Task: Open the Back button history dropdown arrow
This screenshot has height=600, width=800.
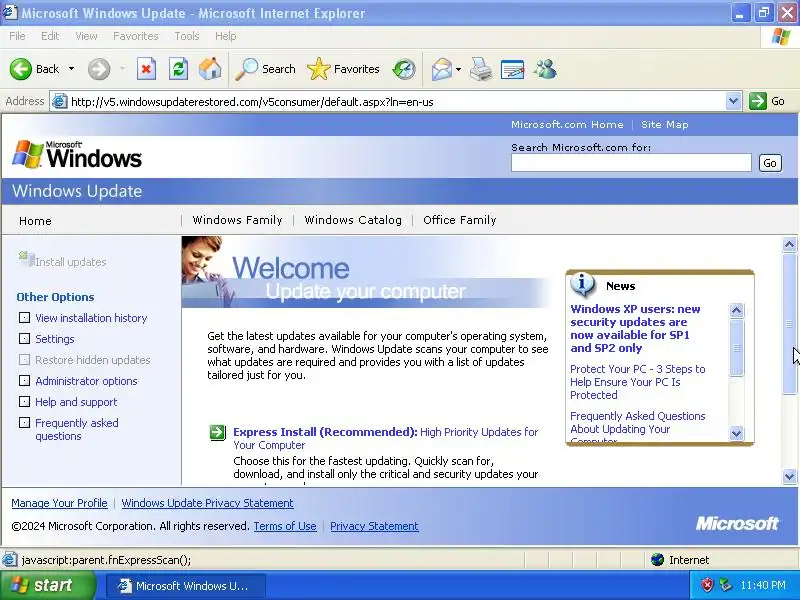Action: (x=71, y=69)
